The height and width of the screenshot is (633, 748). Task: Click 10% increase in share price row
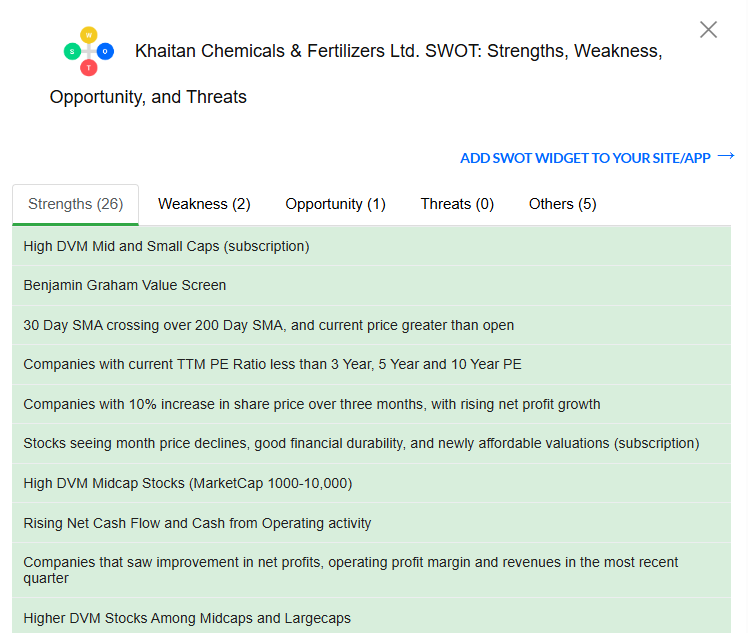(312, 404)
